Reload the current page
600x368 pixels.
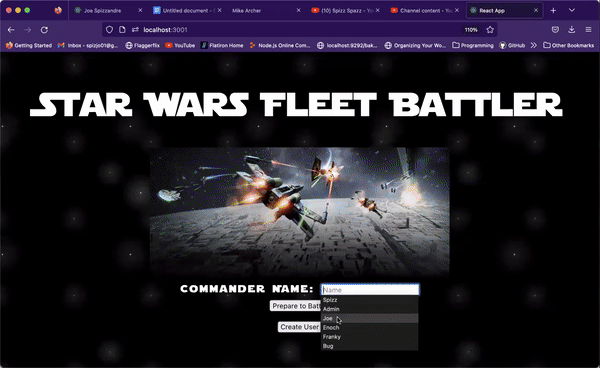[44, 30]
